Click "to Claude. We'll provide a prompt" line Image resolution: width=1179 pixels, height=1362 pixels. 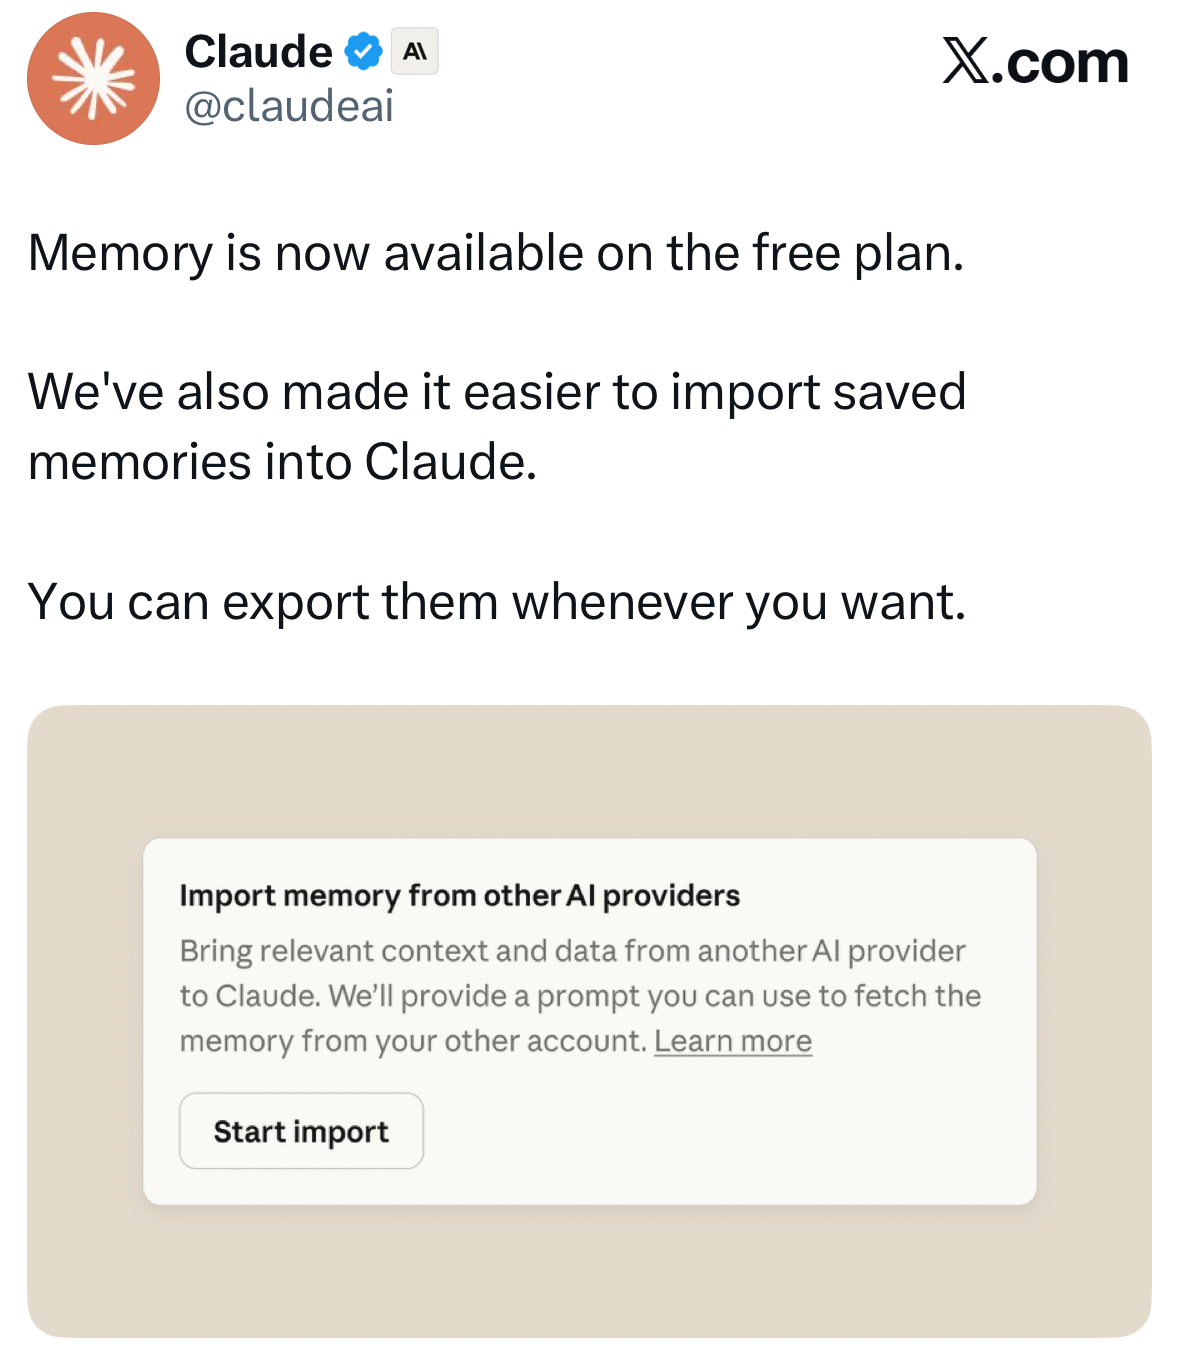[580, 996]
